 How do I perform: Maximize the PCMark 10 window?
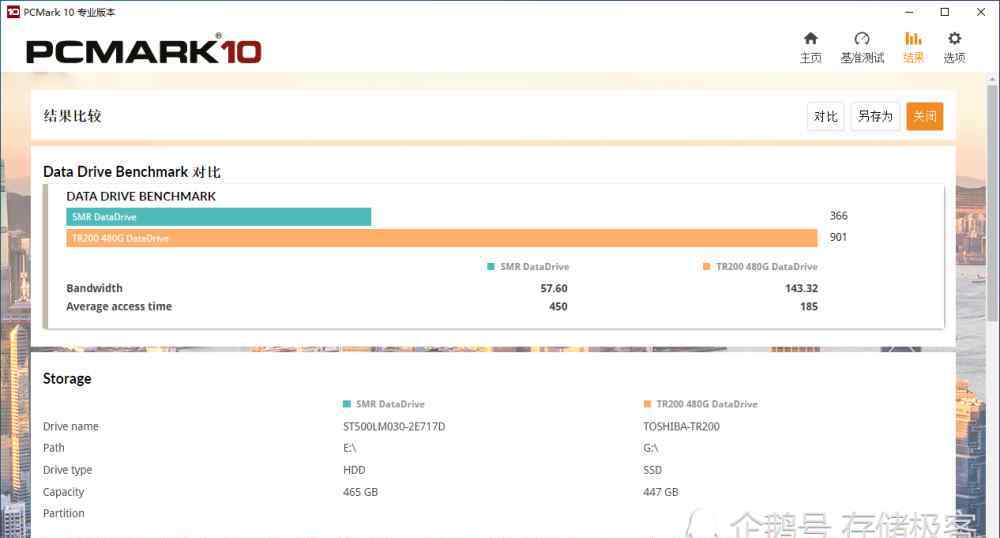[945, 12]
